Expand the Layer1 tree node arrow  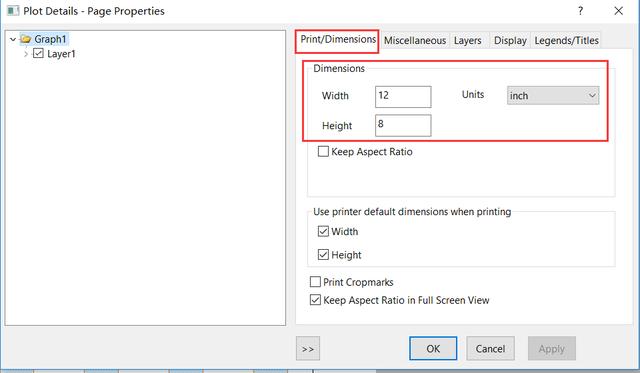tap(26, 54)
